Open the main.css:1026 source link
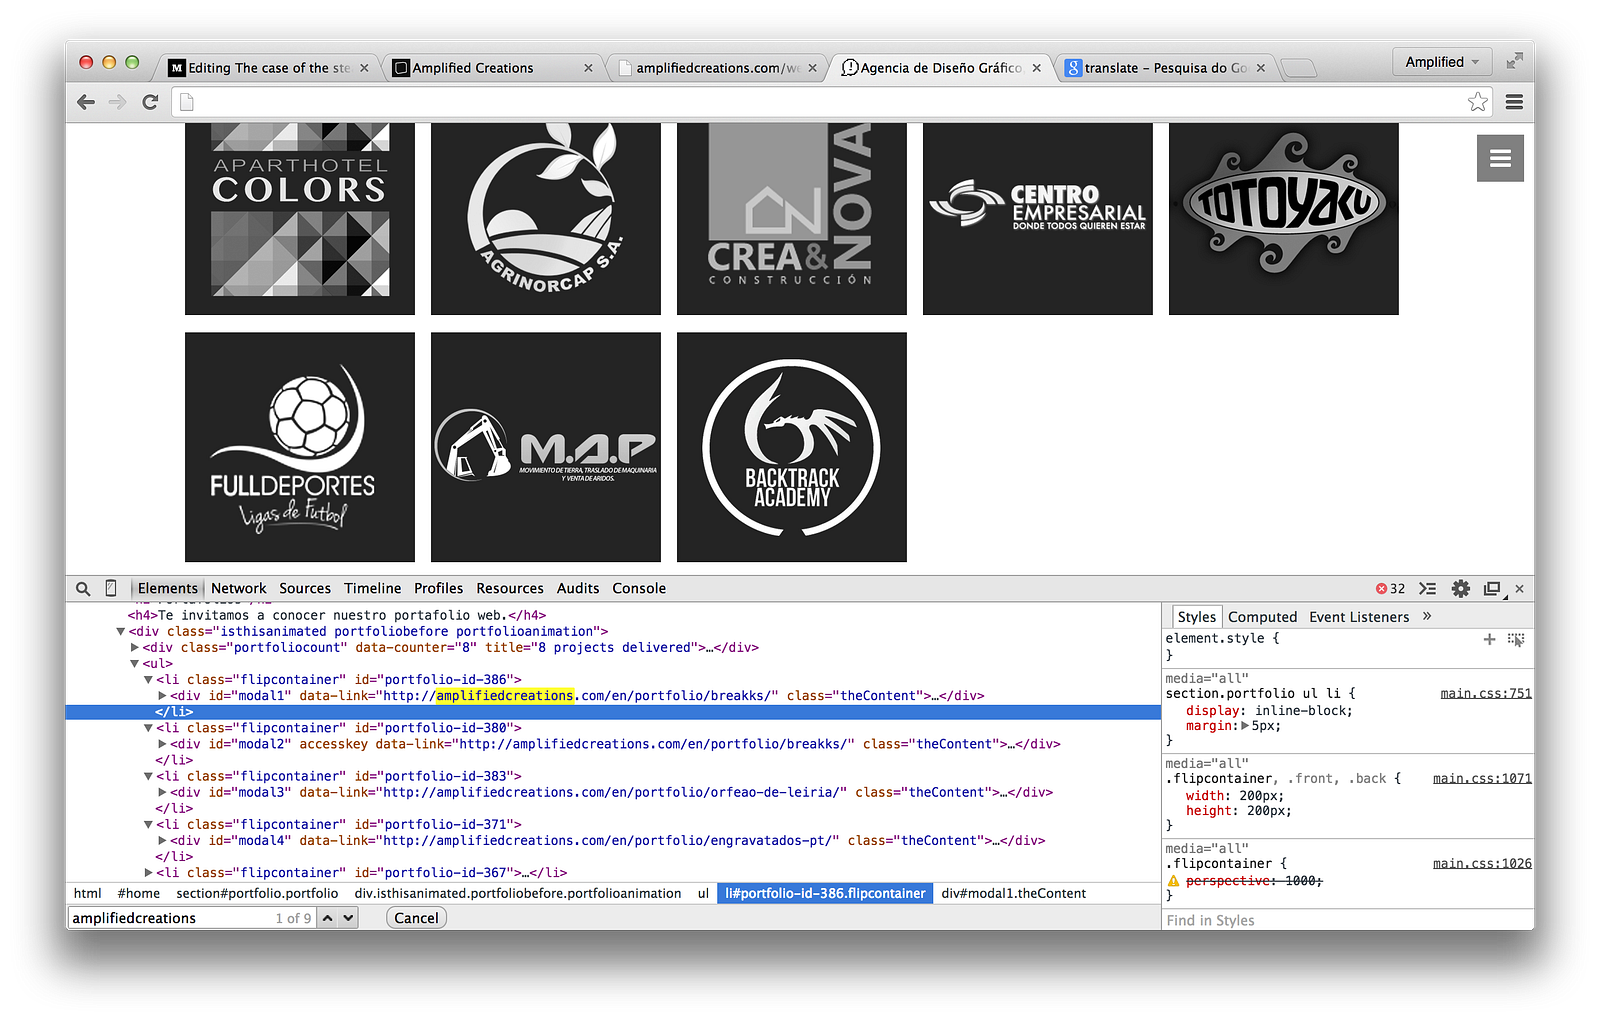The height and width of the screenshot is (1021, 1600). click(x=1482, y=864)
